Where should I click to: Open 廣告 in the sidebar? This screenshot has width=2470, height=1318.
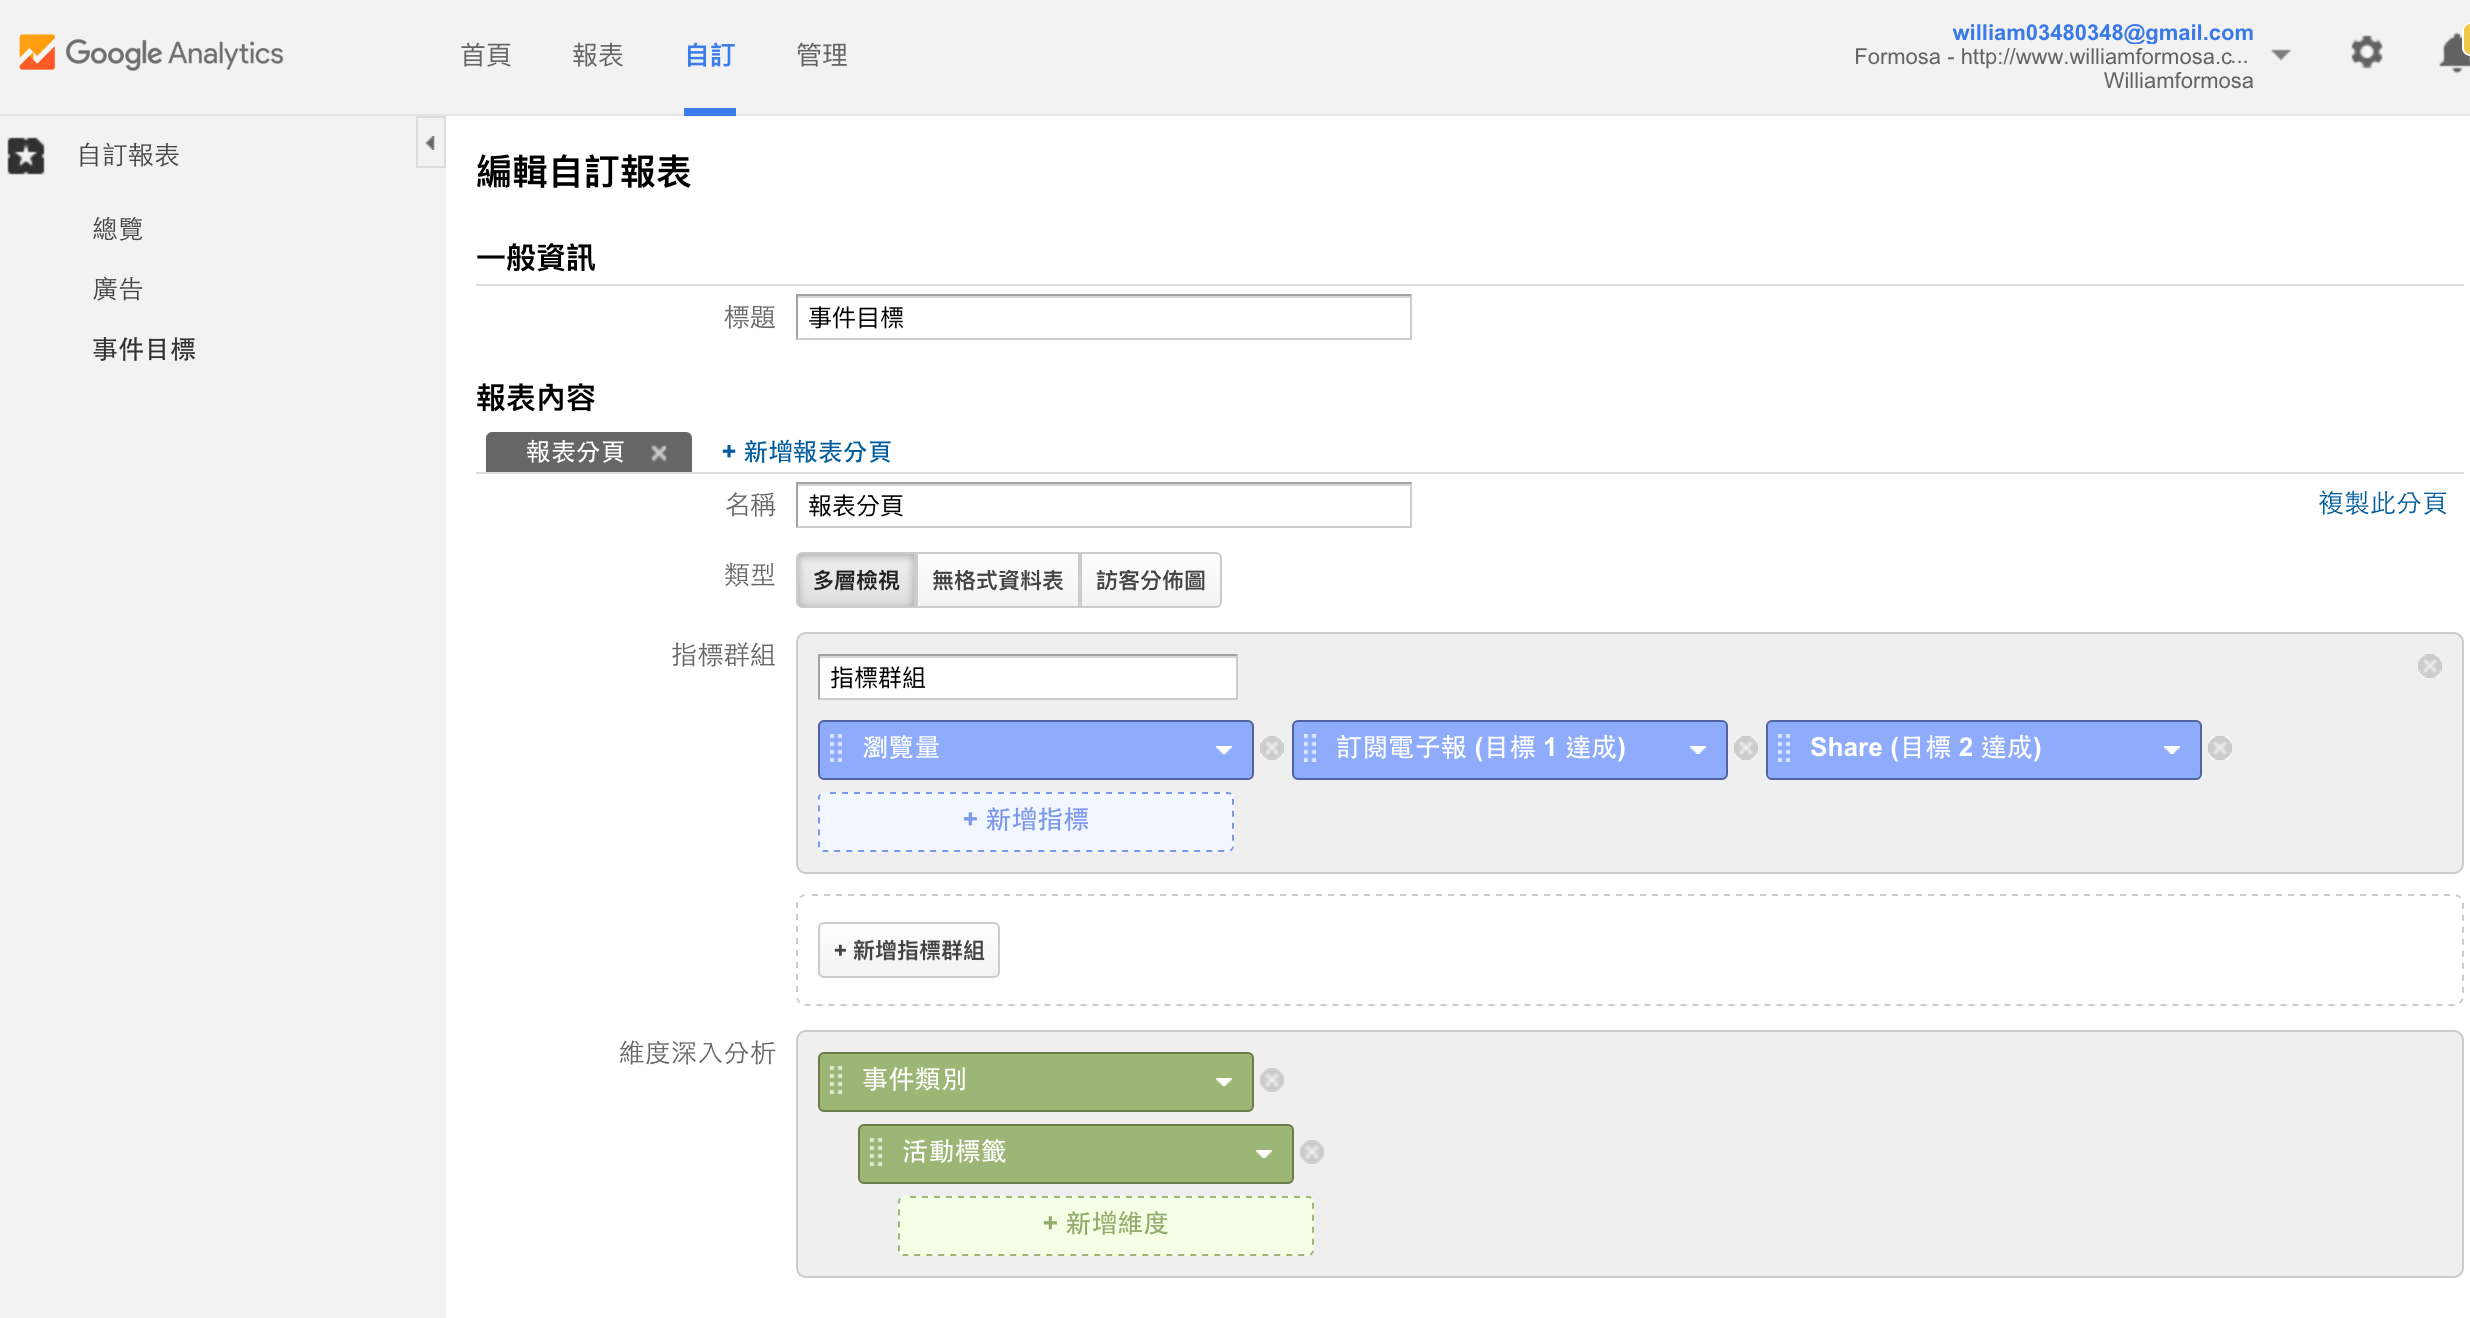118,289
